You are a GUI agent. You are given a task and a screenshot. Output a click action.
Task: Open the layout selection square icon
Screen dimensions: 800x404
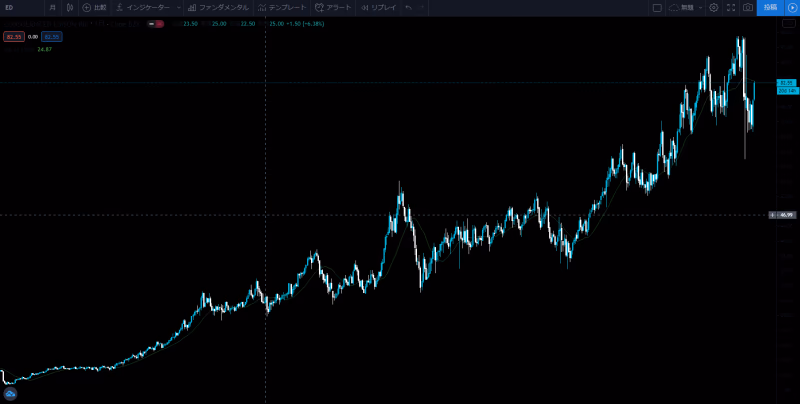click(657, 7)
